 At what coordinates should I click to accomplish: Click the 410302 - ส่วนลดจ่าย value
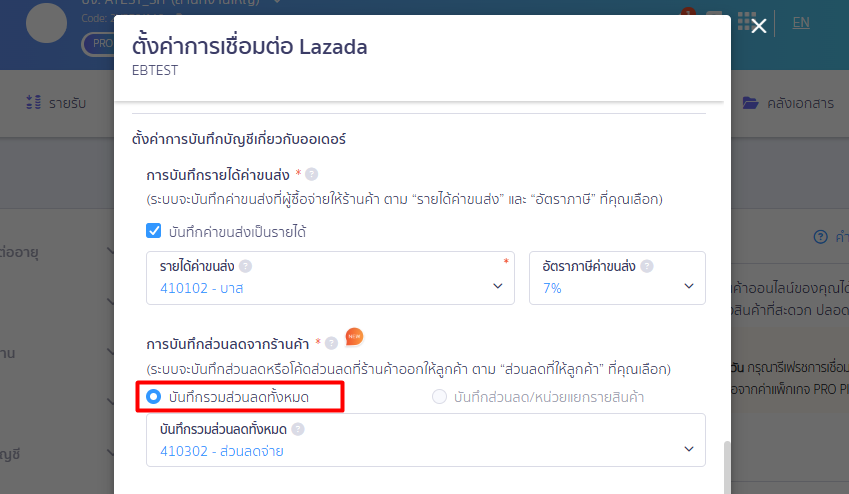(x=221, y=451)
